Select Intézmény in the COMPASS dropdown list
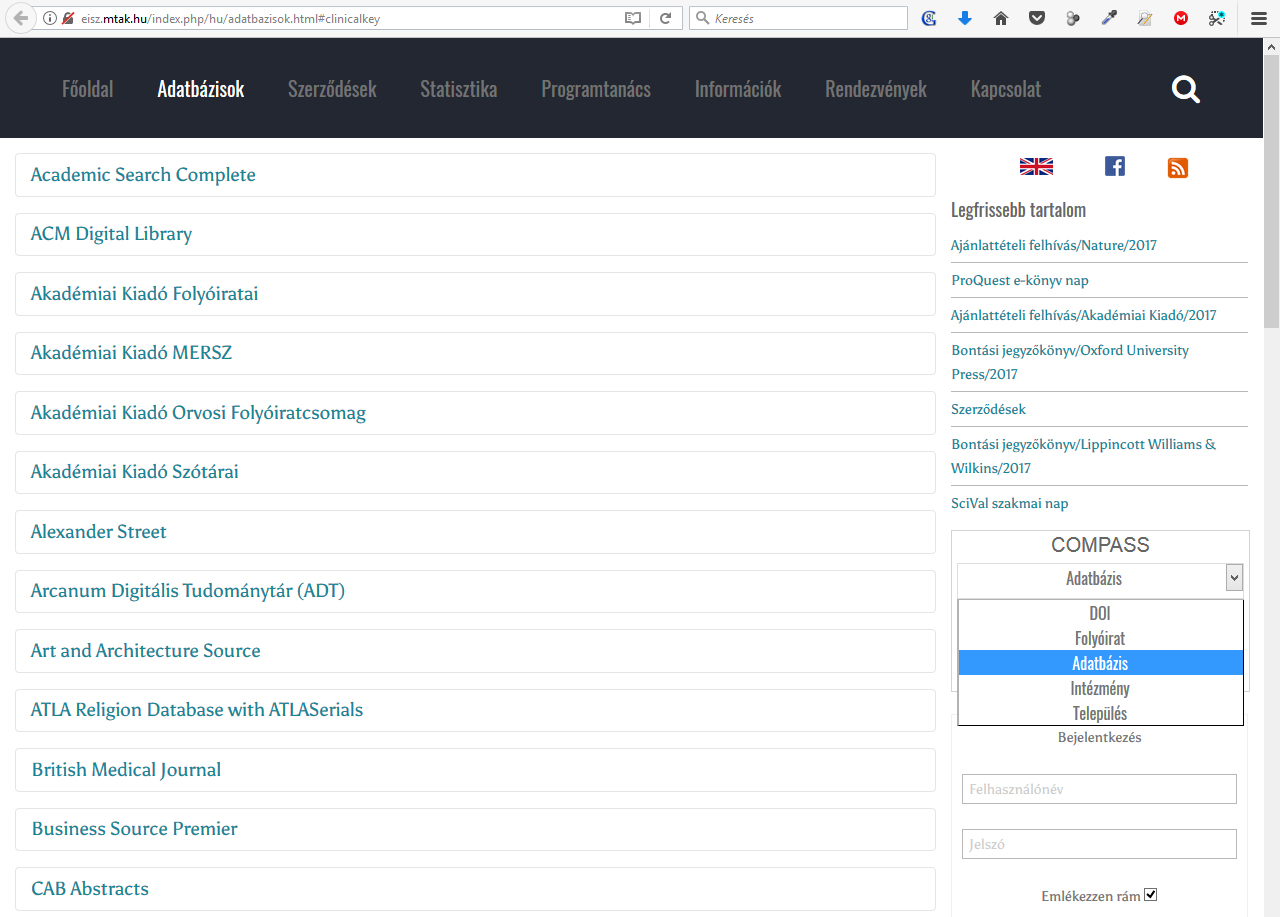This screenshot has height=917, width=1280. tap(1100, 688)
